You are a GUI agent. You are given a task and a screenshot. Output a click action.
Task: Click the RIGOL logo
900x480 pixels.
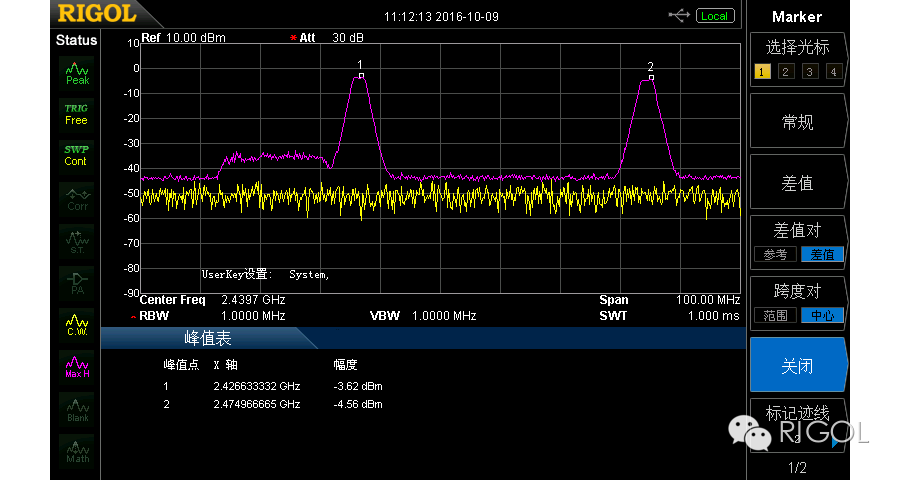coord(97,14)
